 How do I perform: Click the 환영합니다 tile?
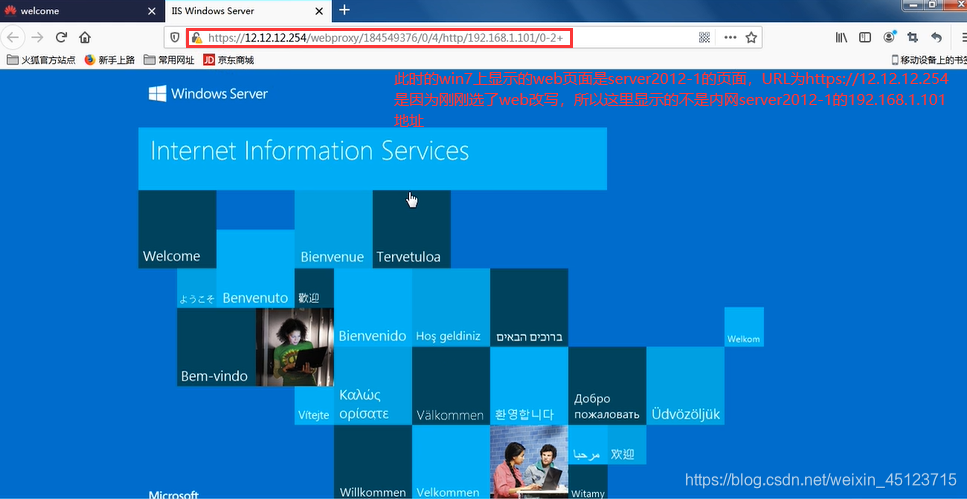click(x=529, y=386)
